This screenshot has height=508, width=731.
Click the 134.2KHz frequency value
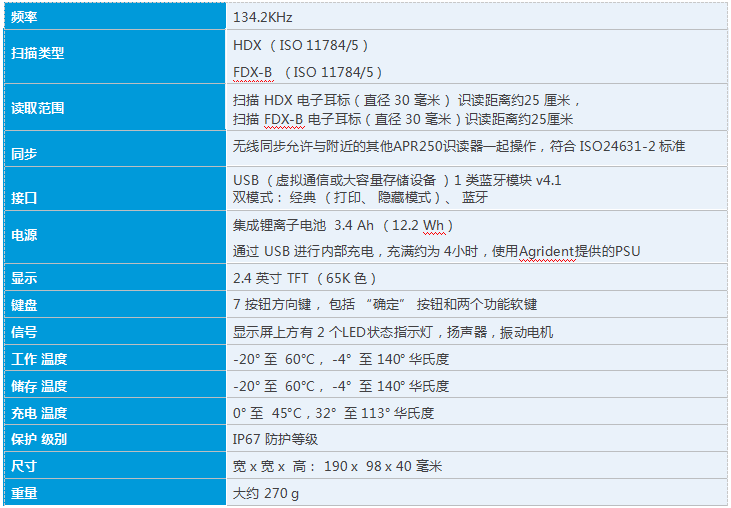pyautogui.click(x=263, y=17)
